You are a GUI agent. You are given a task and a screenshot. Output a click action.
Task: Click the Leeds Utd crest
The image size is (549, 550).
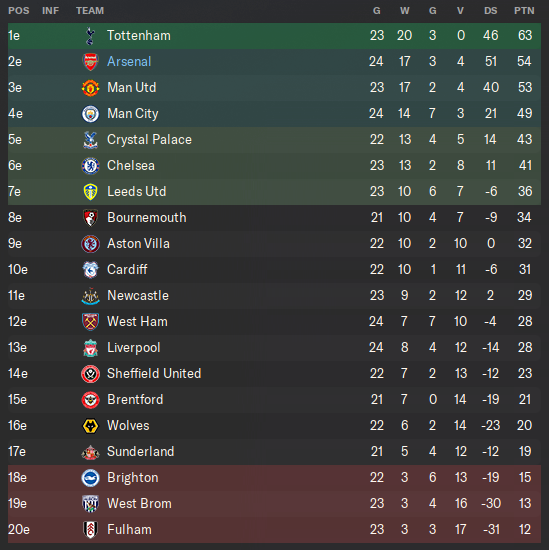coord(91,192)
